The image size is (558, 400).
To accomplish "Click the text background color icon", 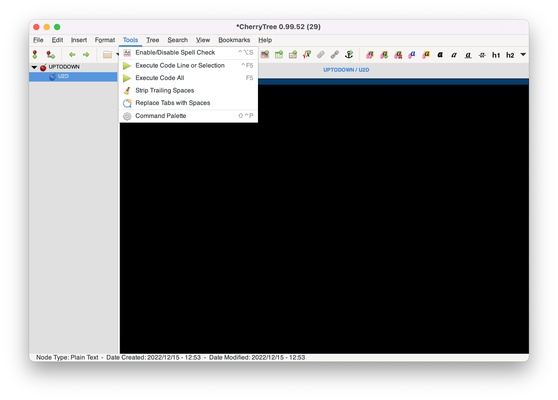I will tap(426, 55).
